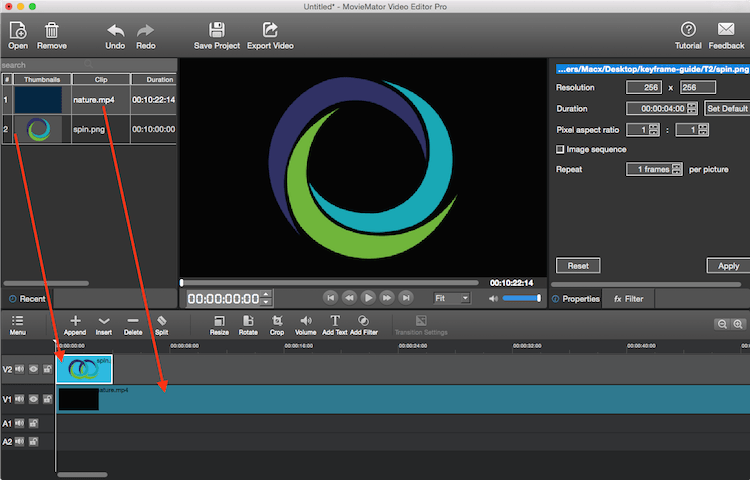
Task: Open the Add Text tool
Action: click(x=335, y=321)
